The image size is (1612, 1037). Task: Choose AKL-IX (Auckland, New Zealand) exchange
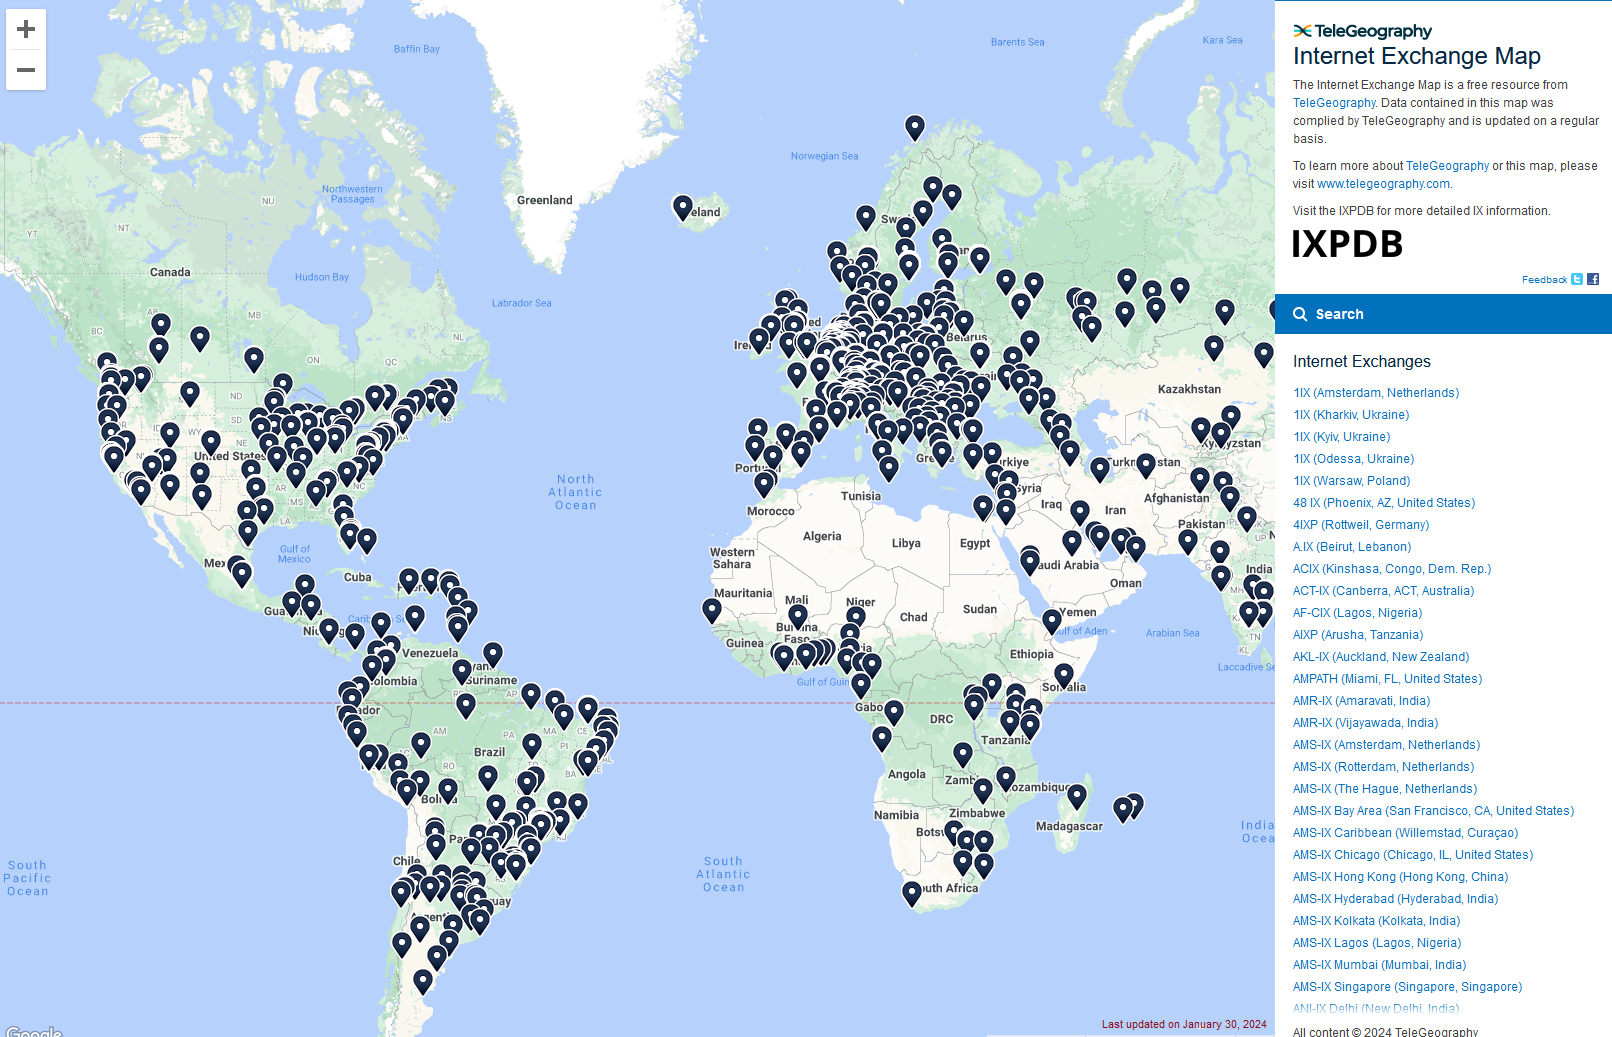(x=1381, y=657)
